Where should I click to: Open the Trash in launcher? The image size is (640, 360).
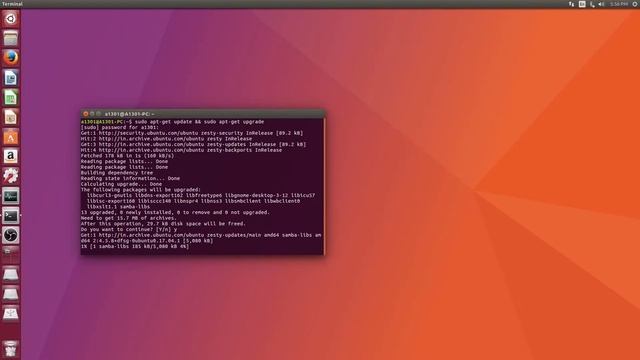pos(11,349)
